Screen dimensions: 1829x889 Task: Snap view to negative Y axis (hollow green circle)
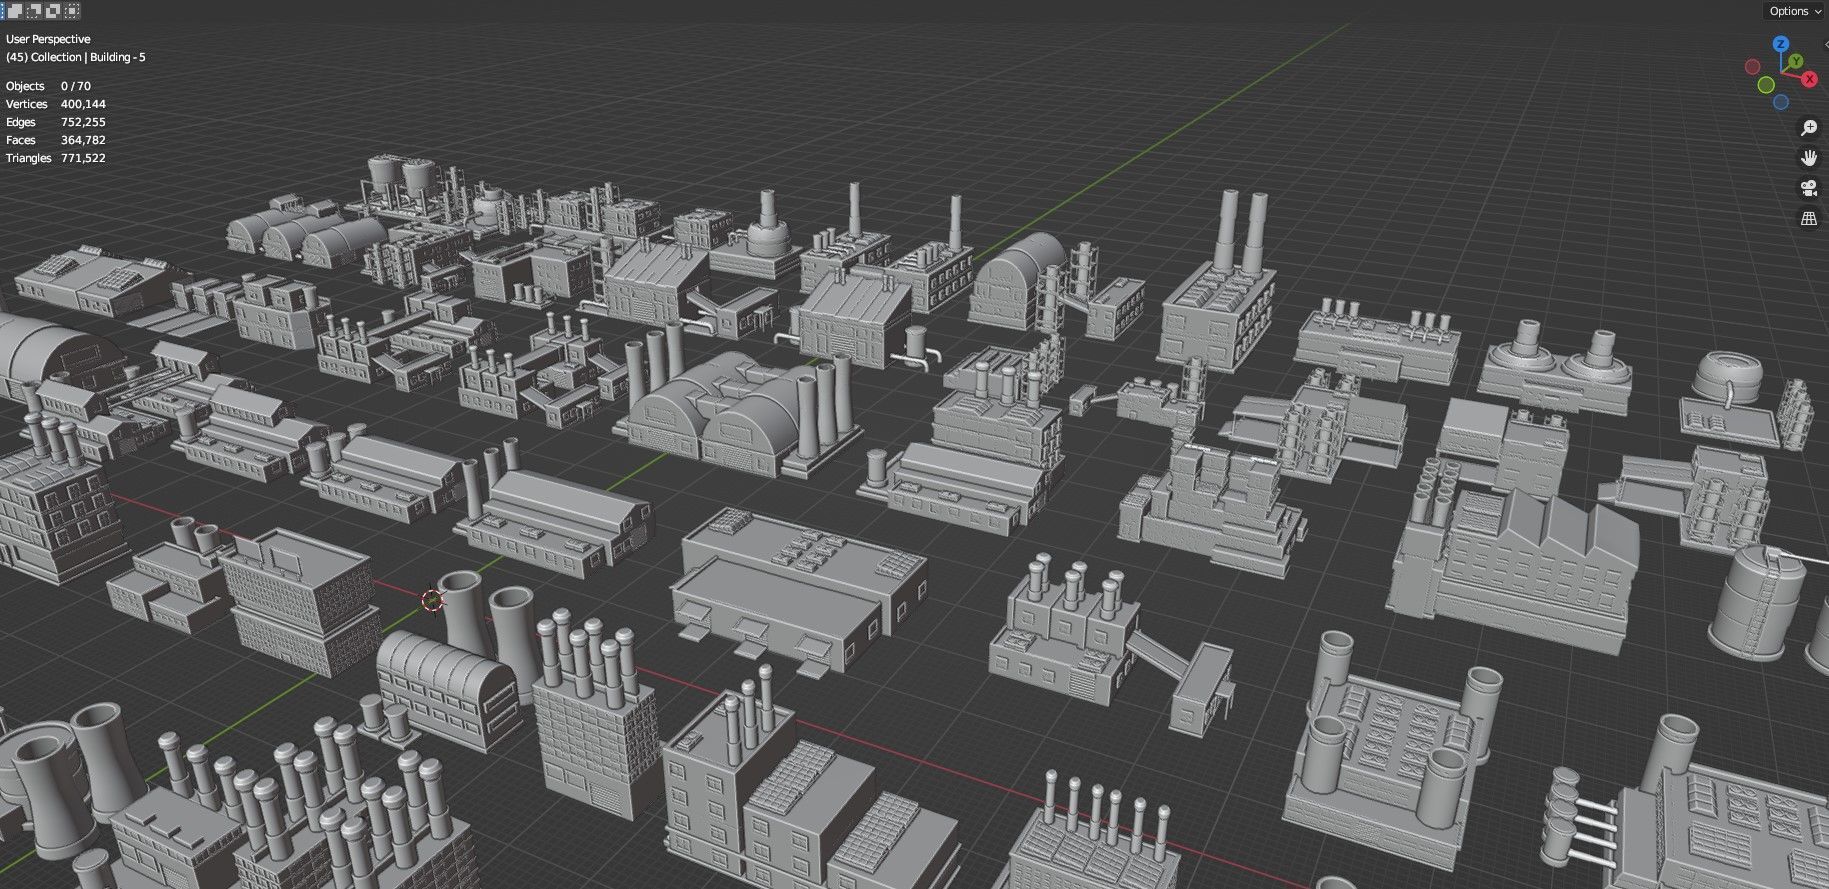(x=1766, y=85)
